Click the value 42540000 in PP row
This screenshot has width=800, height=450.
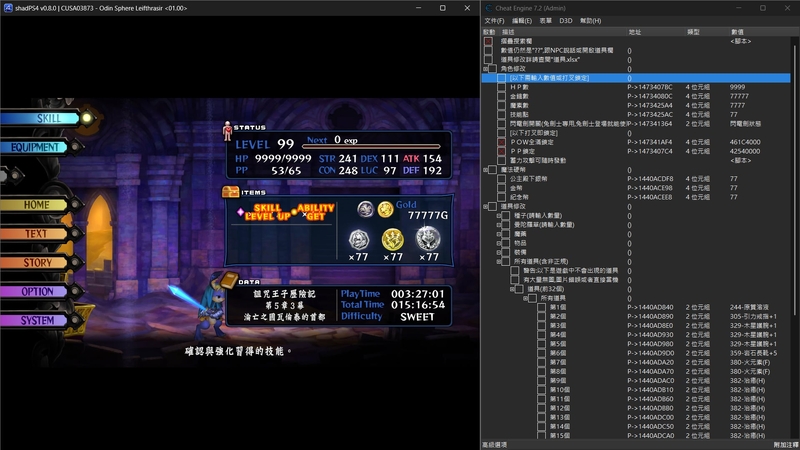tap(745, 152)
